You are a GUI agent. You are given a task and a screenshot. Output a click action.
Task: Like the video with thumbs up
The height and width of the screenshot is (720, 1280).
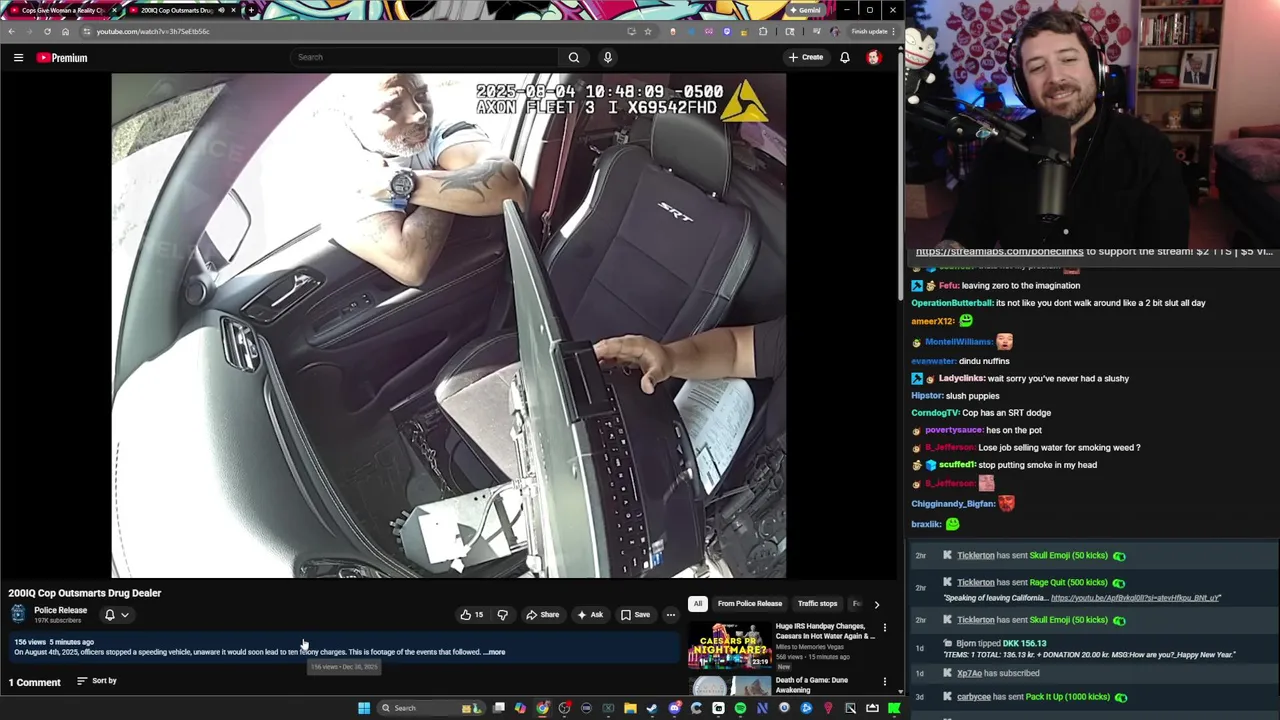(471, 614)
